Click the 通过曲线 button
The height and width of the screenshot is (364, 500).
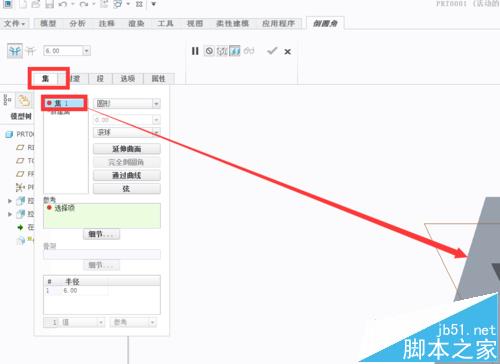[x=127, y=175]
